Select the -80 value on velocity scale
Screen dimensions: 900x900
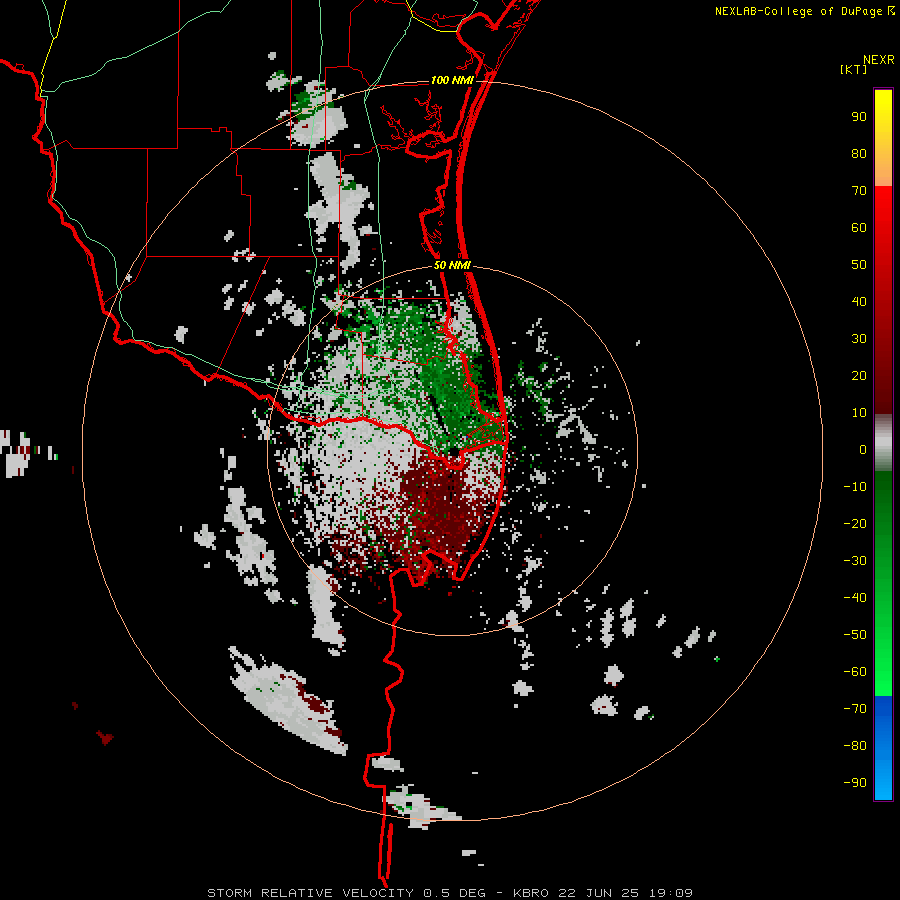[855, 746]
